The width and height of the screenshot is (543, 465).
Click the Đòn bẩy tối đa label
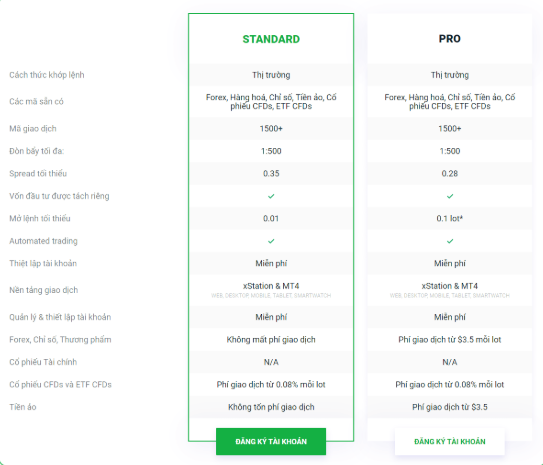pos(37,151)
